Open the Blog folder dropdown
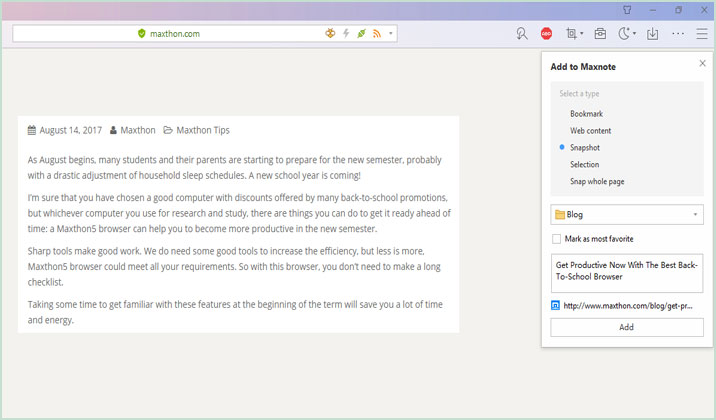 pyautogui.click(x=626, y=215)
